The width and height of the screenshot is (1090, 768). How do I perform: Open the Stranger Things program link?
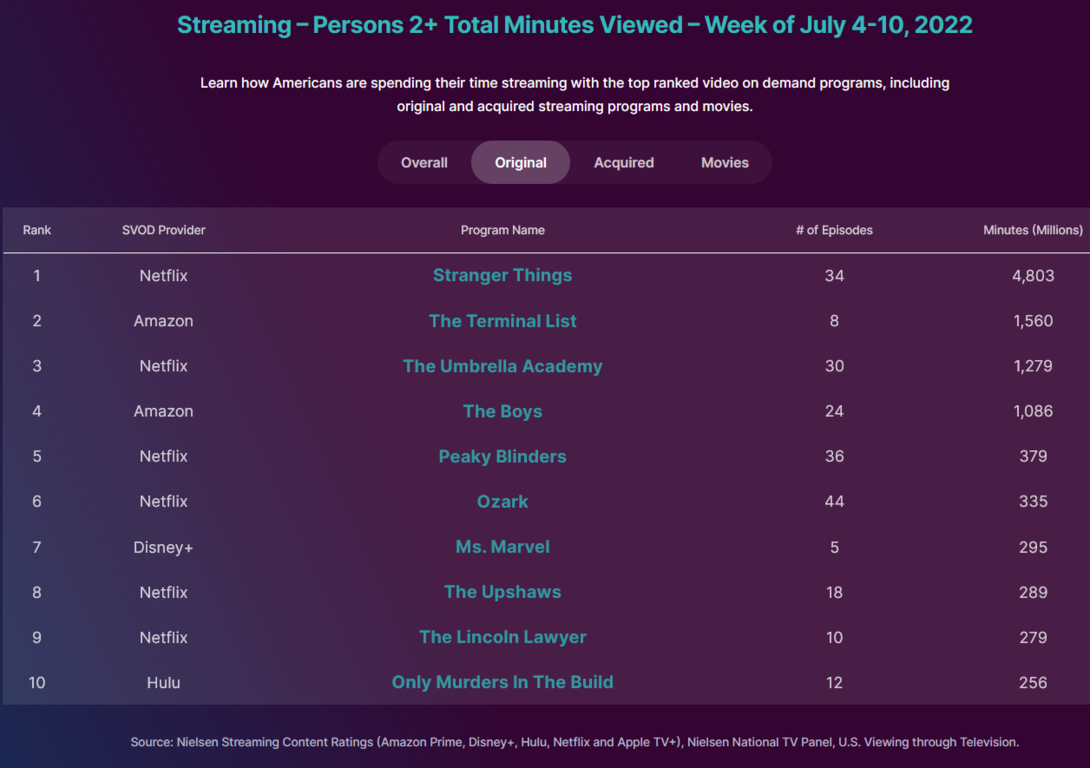(502, 275)
